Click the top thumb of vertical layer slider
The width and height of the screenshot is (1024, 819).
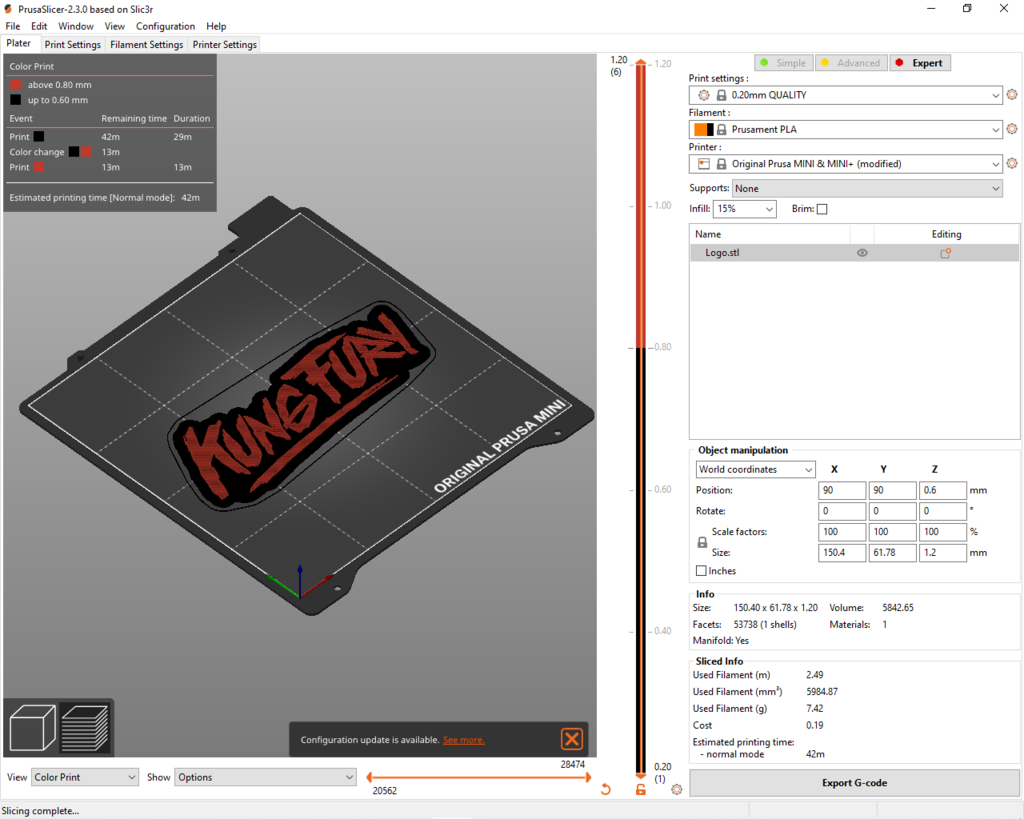(641, 63)
